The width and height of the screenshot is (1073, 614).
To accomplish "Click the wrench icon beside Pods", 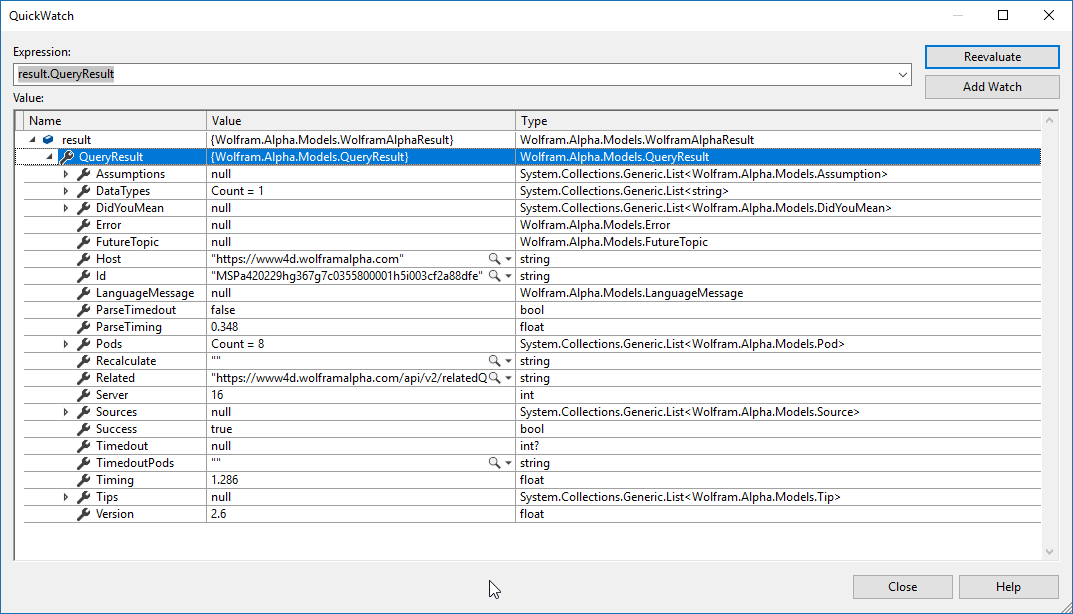I will (83, 344).
